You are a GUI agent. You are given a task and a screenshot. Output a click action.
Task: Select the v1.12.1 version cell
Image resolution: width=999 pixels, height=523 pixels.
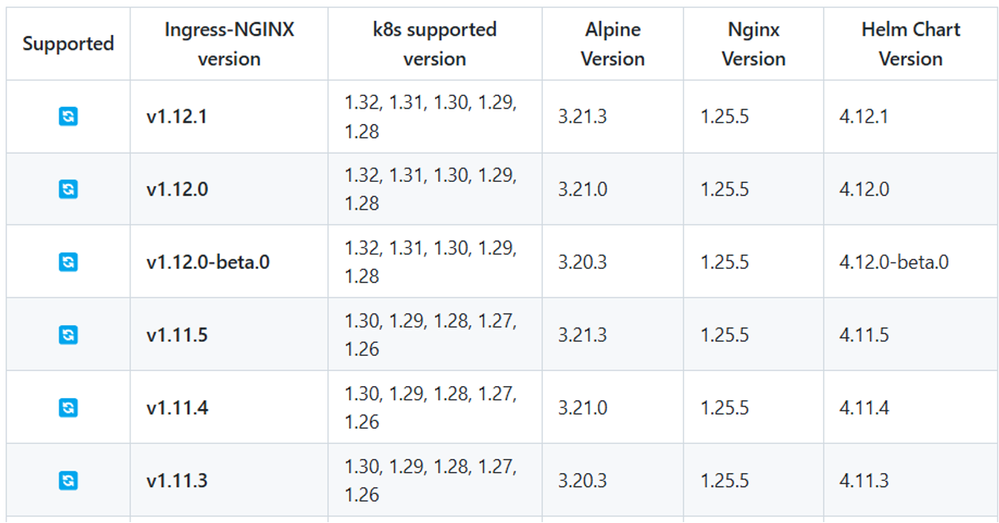[177, 116]
